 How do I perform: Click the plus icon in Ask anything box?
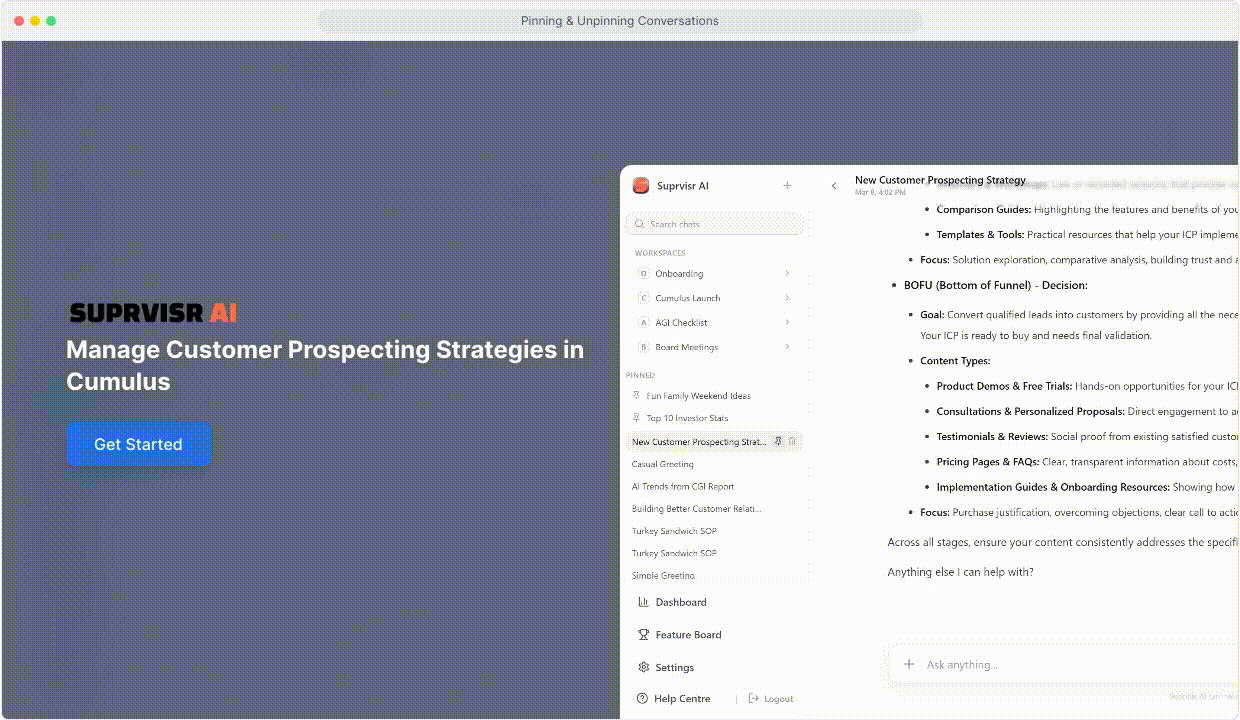(909, 664)
